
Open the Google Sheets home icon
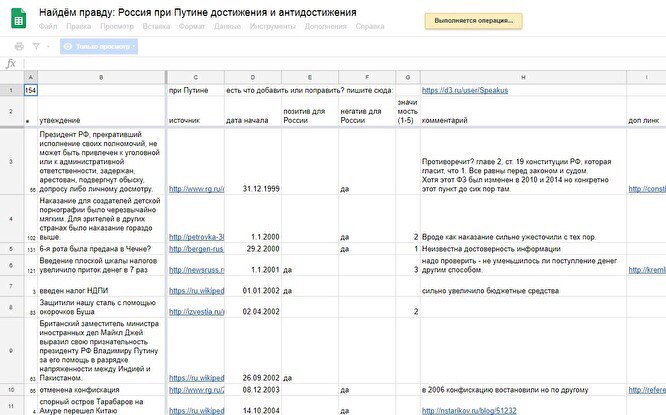click(x=18, y=19)
